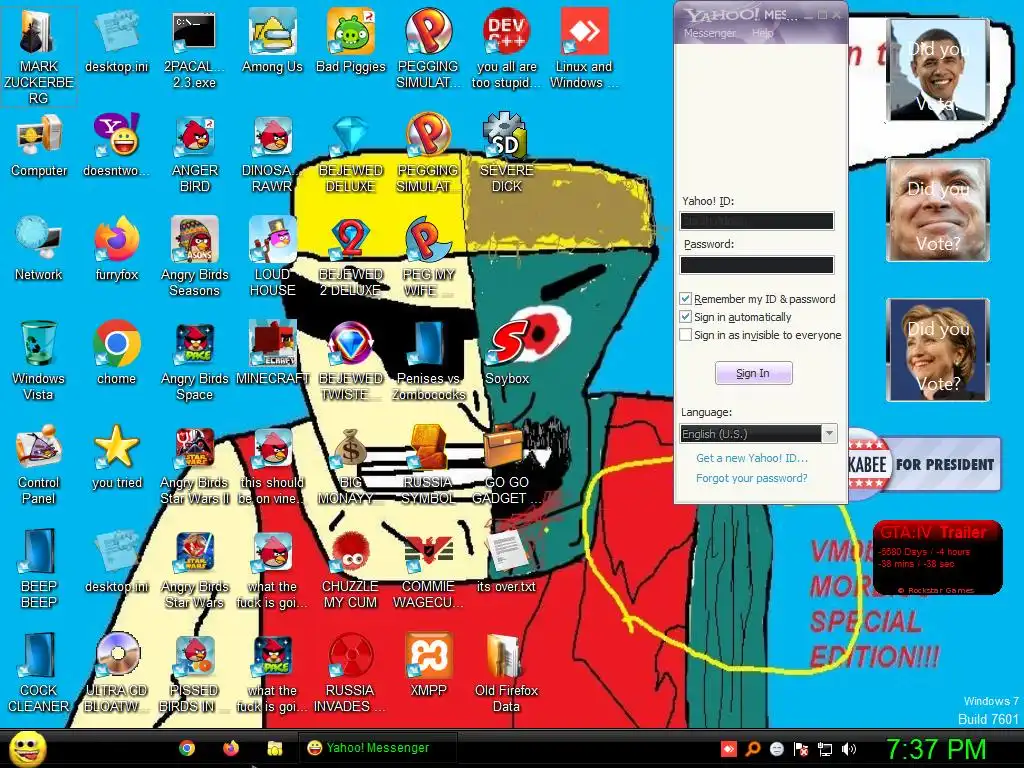
Task: Launch the chome Chrome shortcut
Action: [117, 353]
